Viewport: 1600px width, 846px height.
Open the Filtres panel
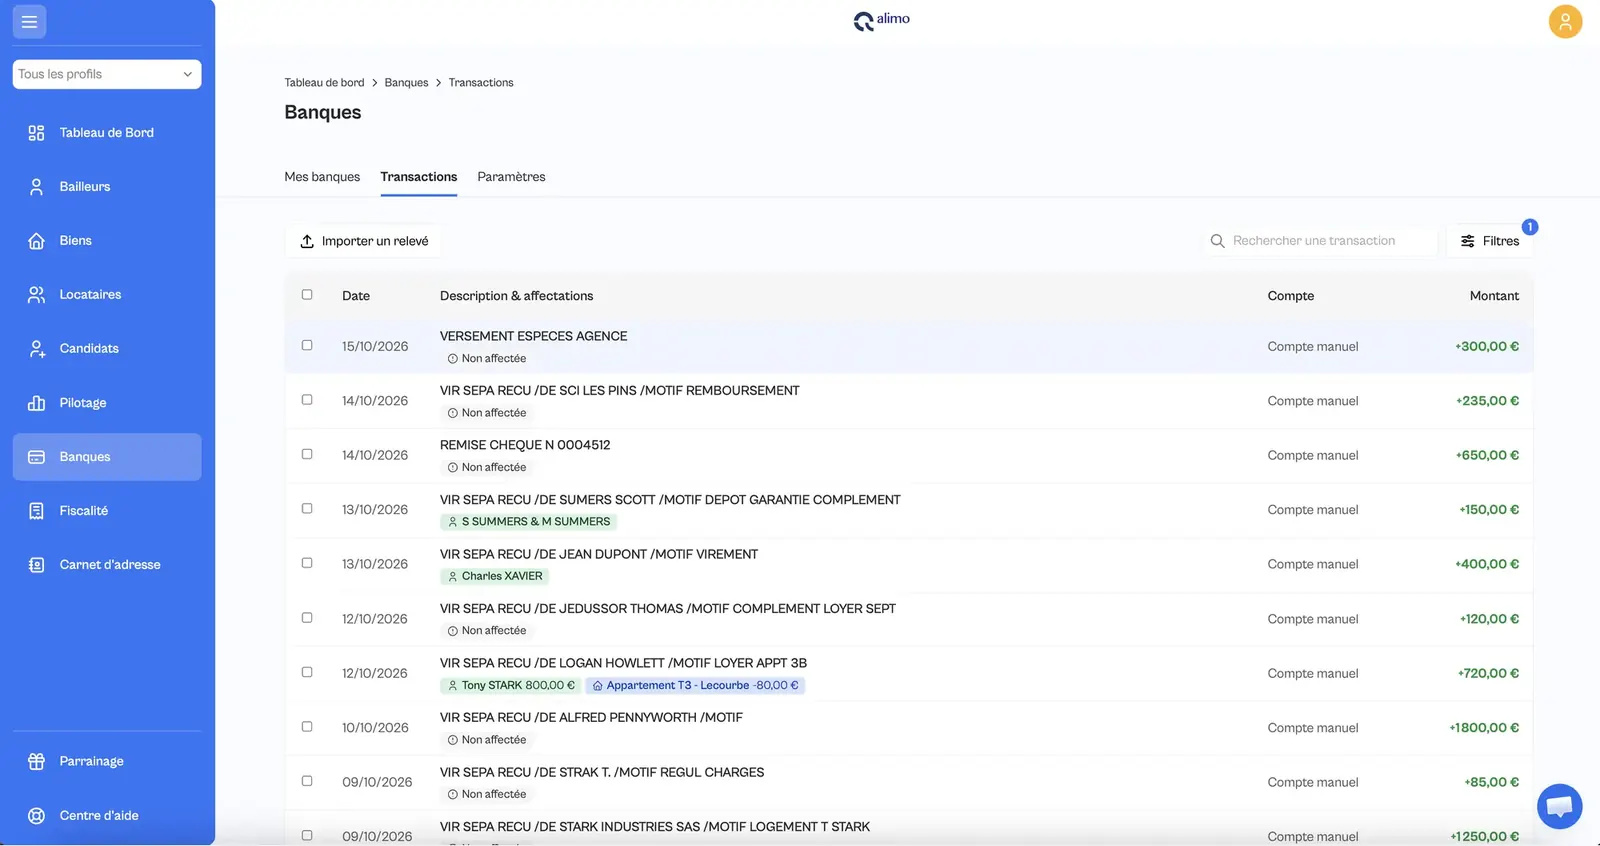[x=1490, y=241]
